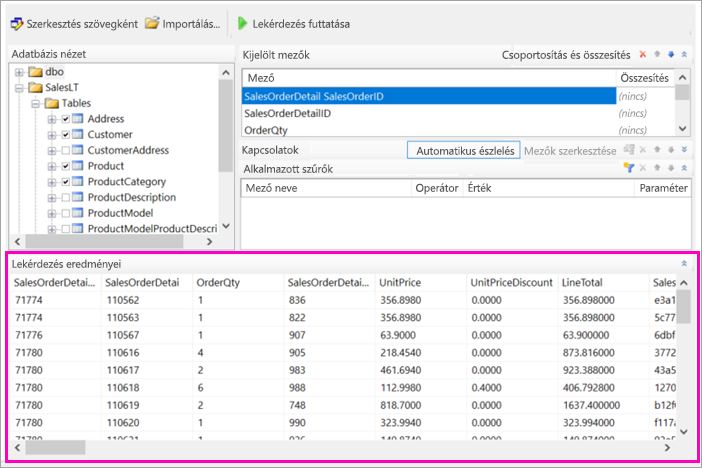Select the SalesOrderDetail SalesOrderID field row
This screenshot has height=468, width=702.
(428, 96)
